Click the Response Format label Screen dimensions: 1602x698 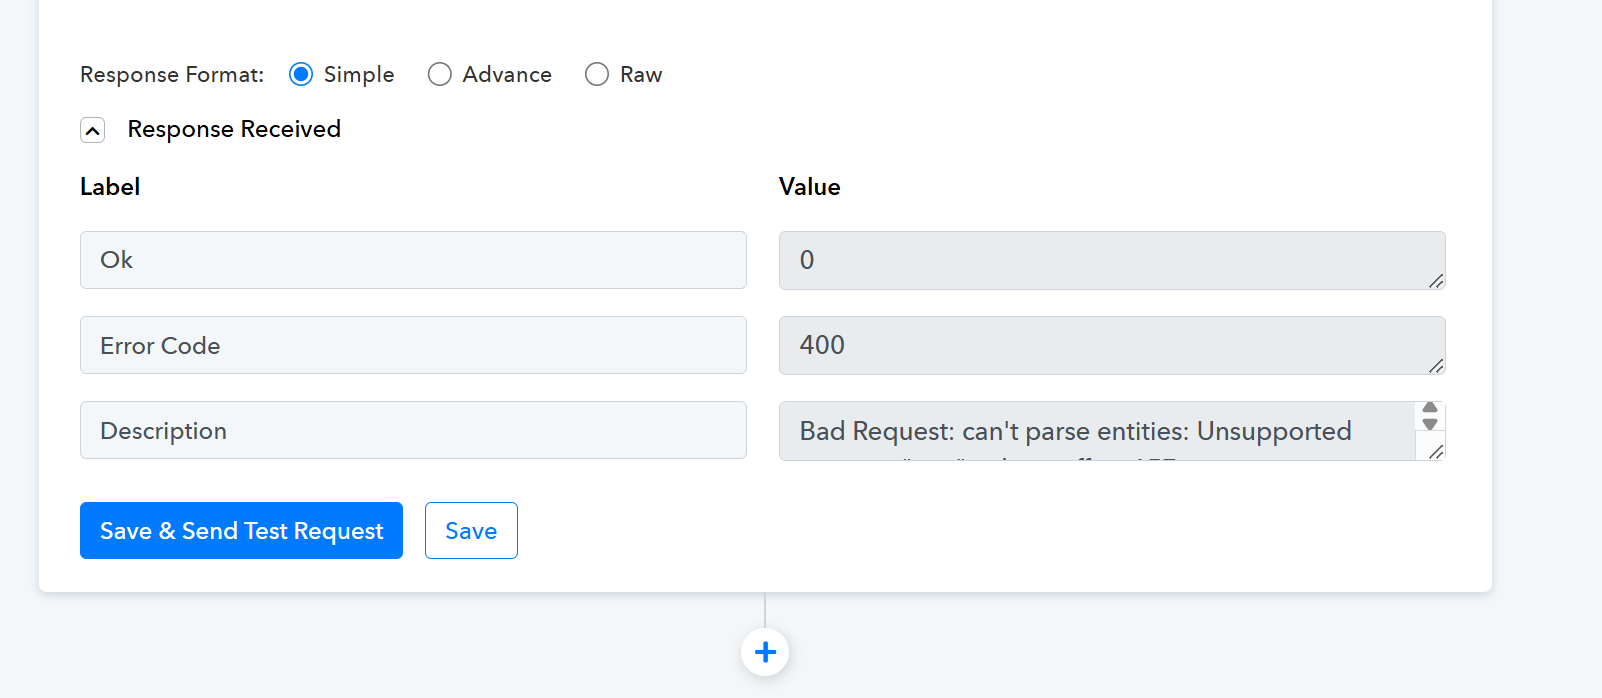click(172, 75)
